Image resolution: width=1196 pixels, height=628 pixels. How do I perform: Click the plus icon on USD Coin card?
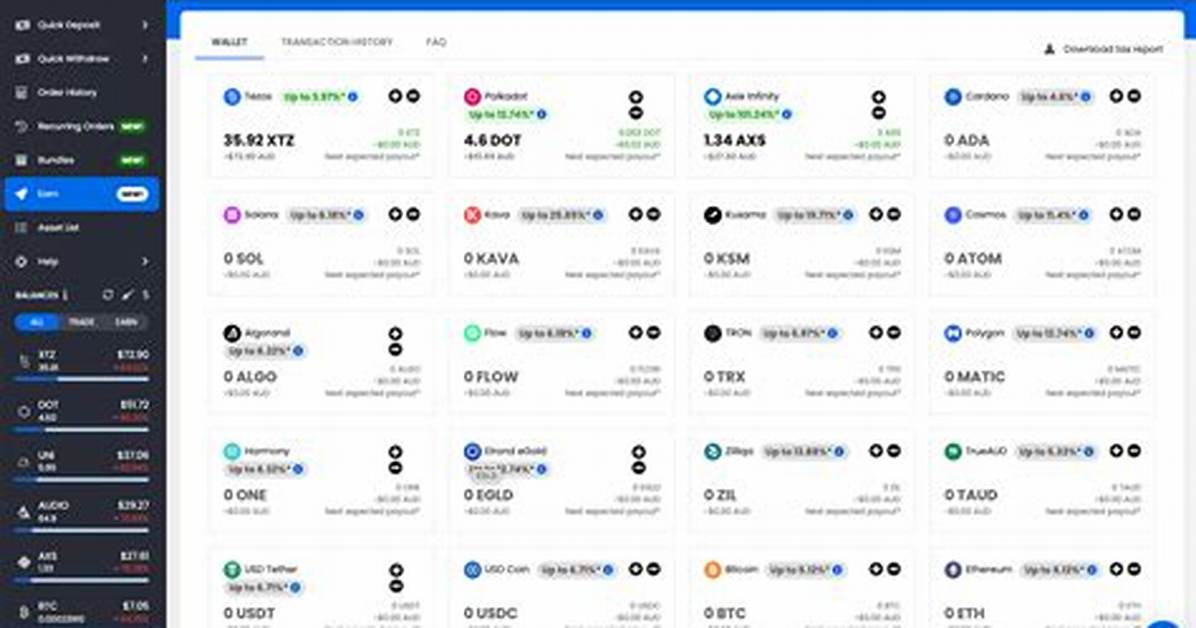tap(635, 569)
